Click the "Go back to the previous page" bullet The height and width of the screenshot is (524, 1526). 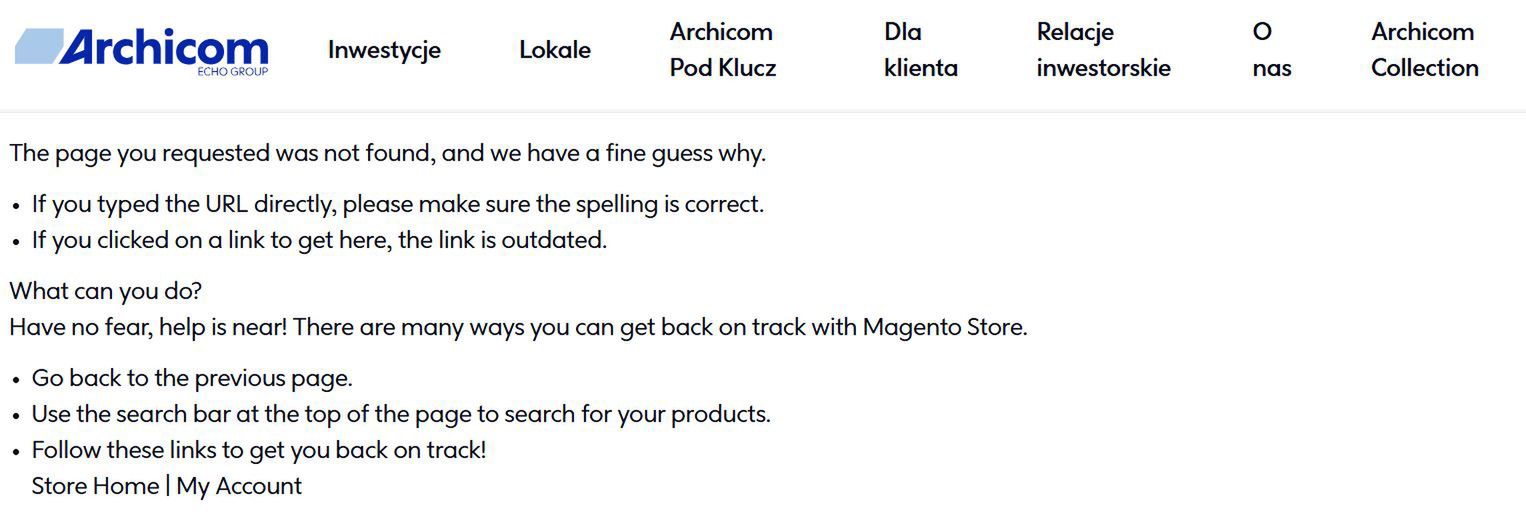tap(192, 379)
